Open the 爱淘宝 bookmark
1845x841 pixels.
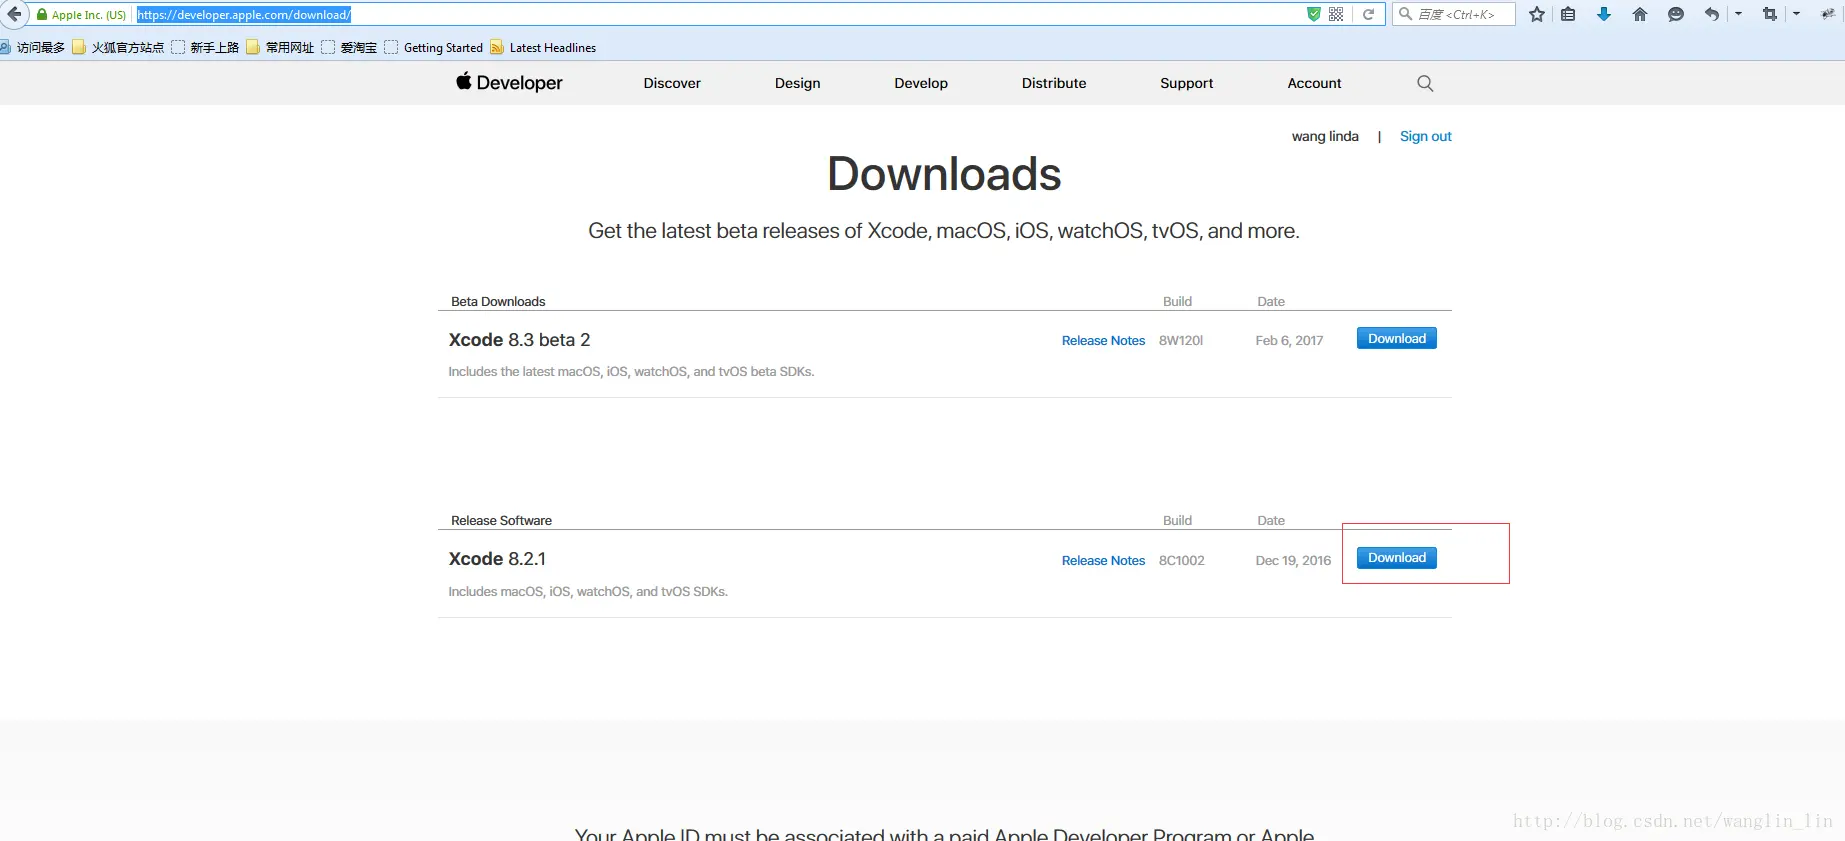(350, 47)
